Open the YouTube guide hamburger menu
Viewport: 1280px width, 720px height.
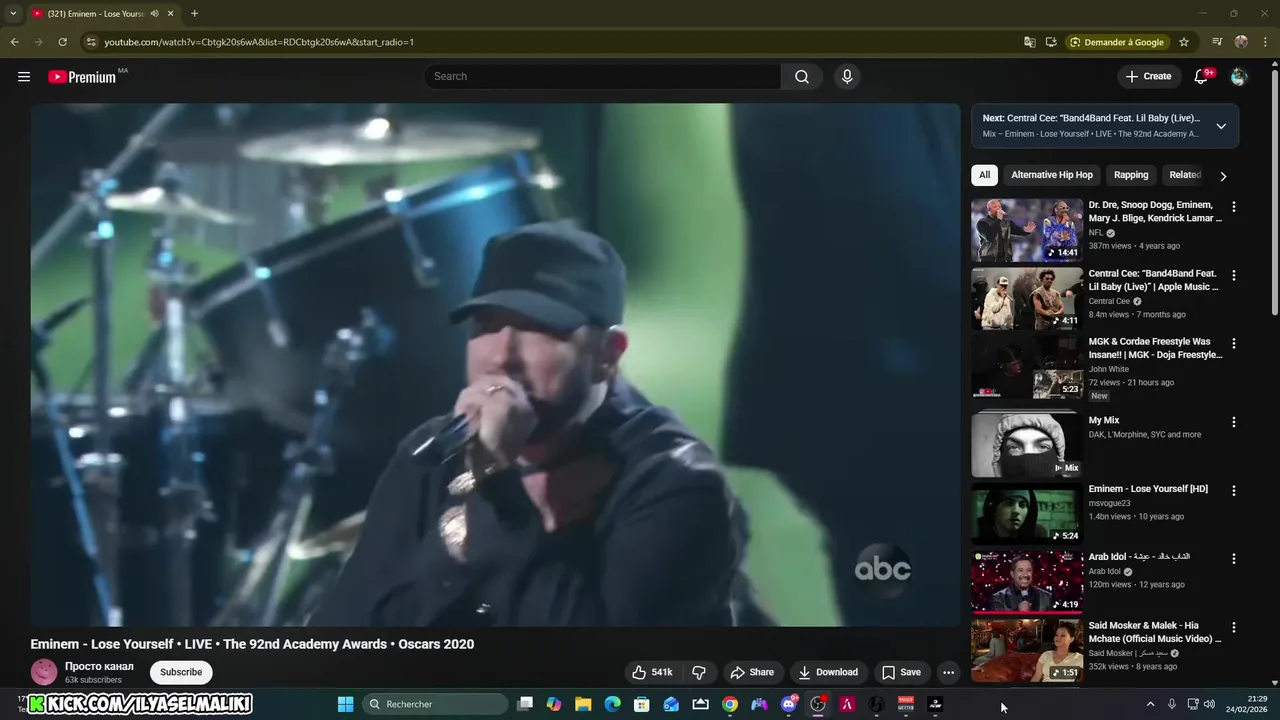tap(24, 77)
